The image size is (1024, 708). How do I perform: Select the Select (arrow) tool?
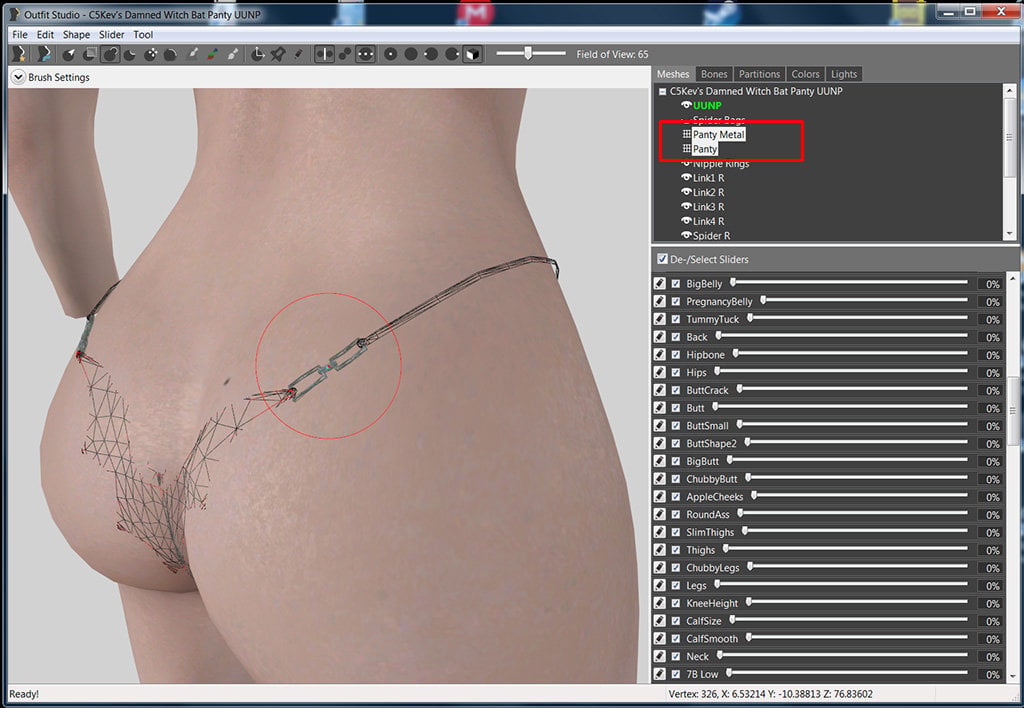point(69,54)
